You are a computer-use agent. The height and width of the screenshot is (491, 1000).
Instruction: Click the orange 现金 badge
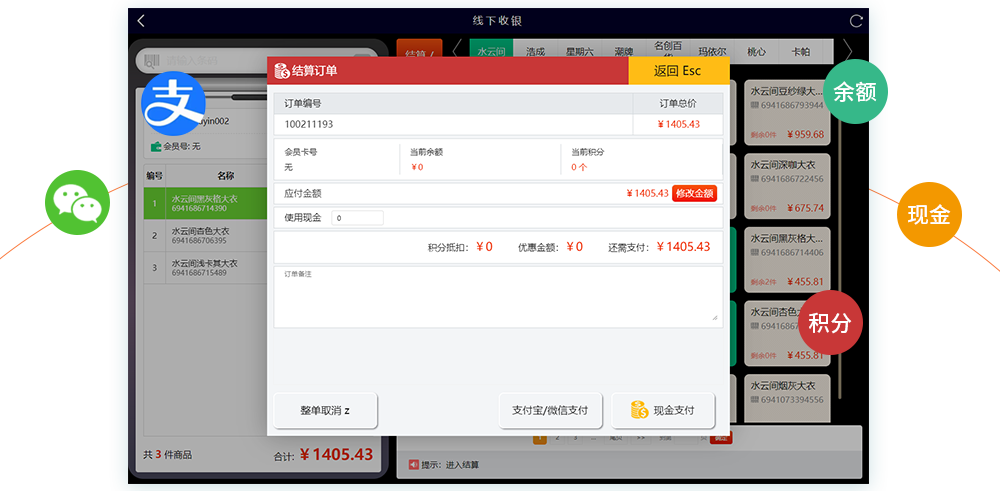pos(928,214)
